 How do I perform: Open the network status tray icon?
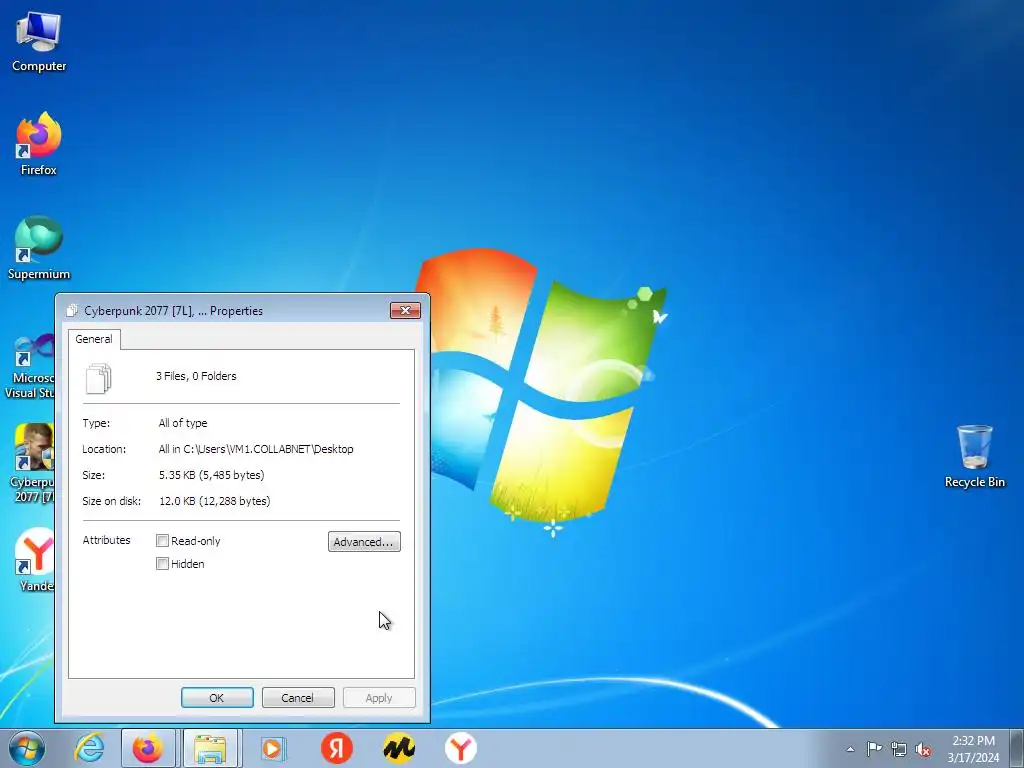899,748
